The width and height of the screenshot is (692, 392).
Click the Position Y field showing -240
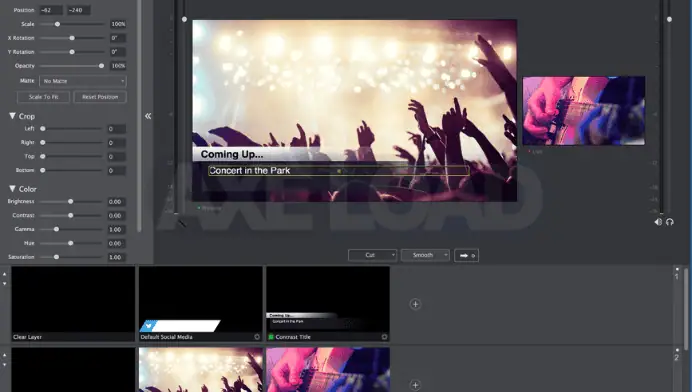point(79,10)
